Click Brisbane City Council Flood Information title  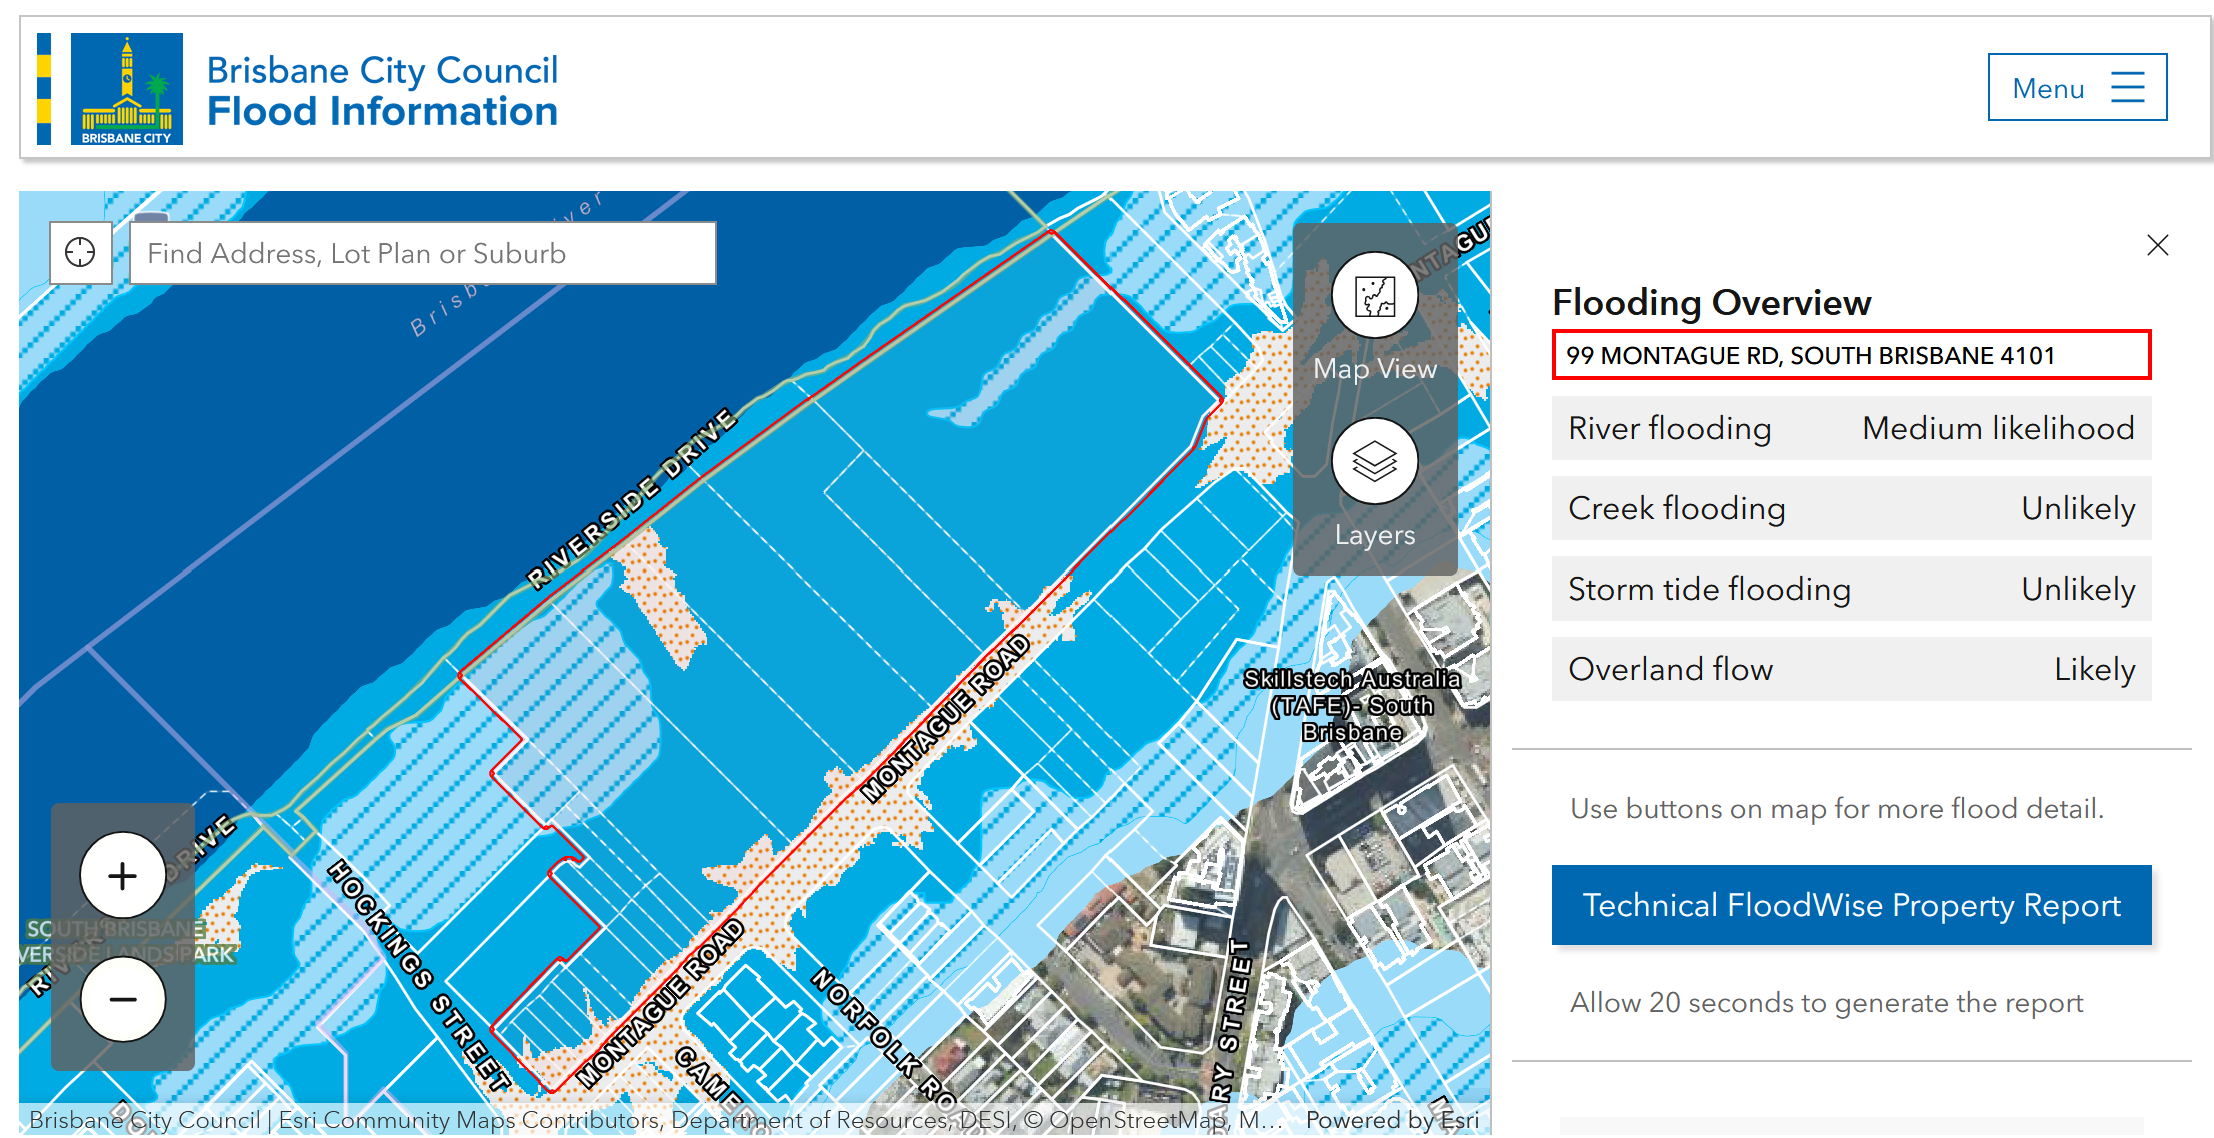382,91
